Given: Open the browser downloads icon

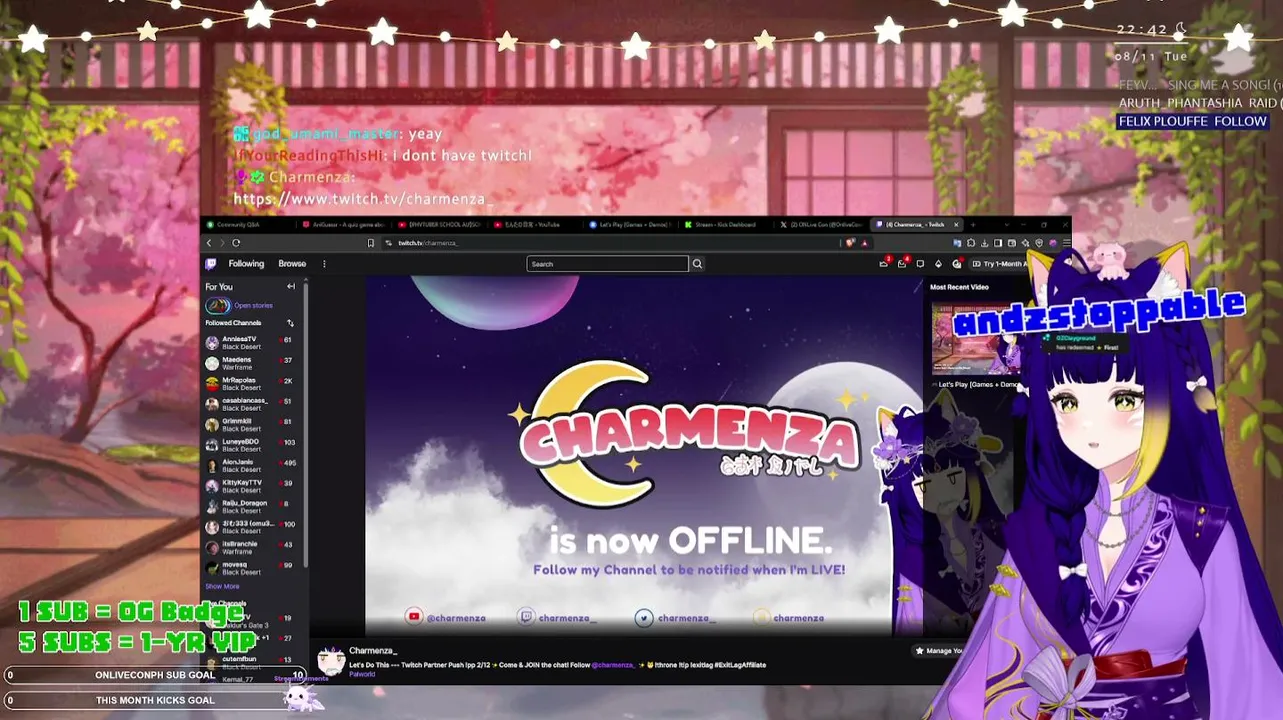Looking at the screenshot, I should click(x=984, y=243).
